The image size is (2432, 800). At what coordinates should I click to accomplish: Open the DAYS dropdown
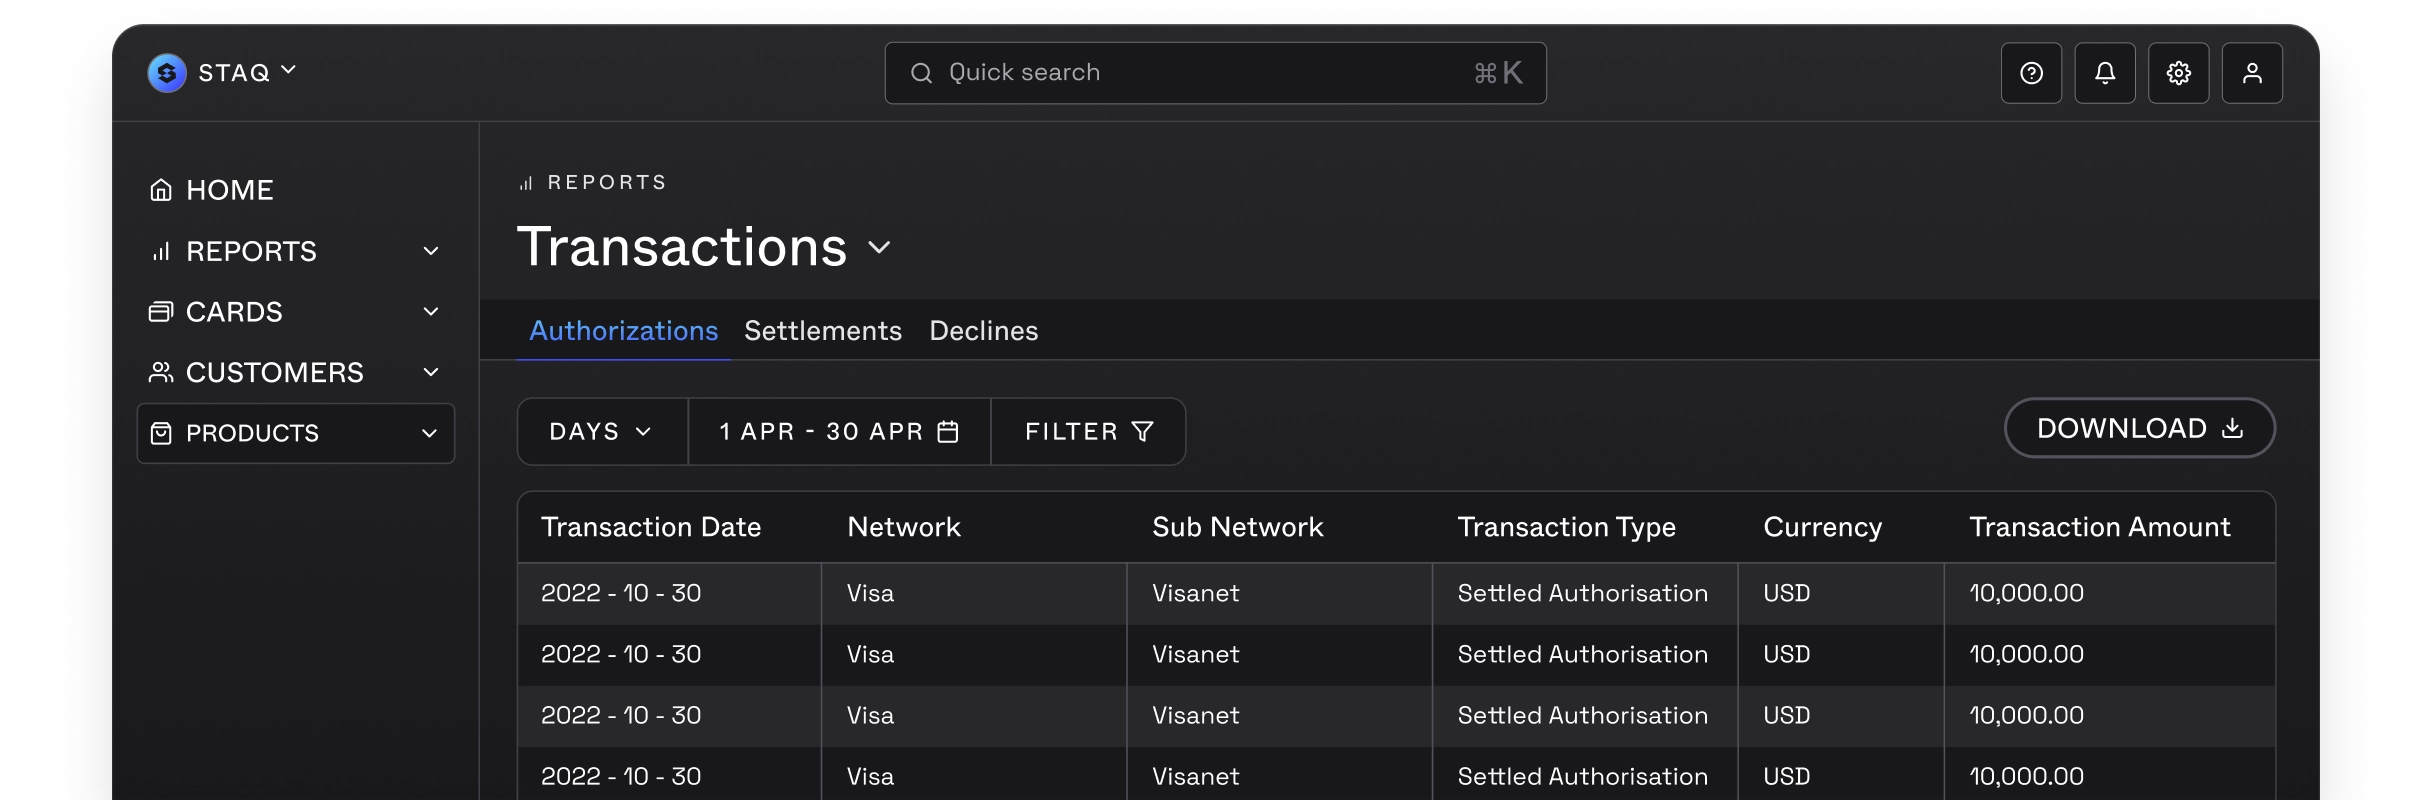tap(600, 431)
